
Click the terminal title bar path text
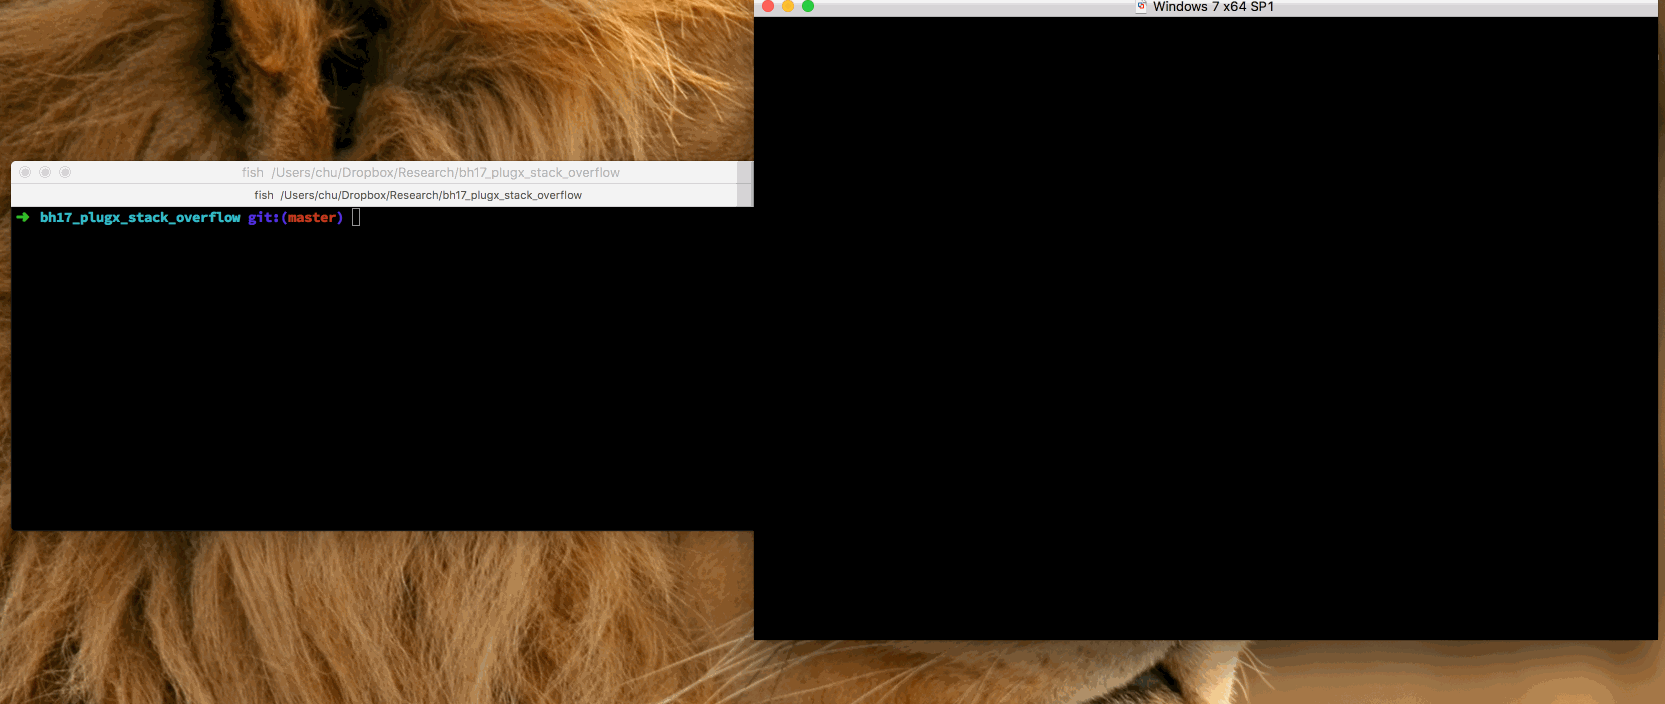445,172
